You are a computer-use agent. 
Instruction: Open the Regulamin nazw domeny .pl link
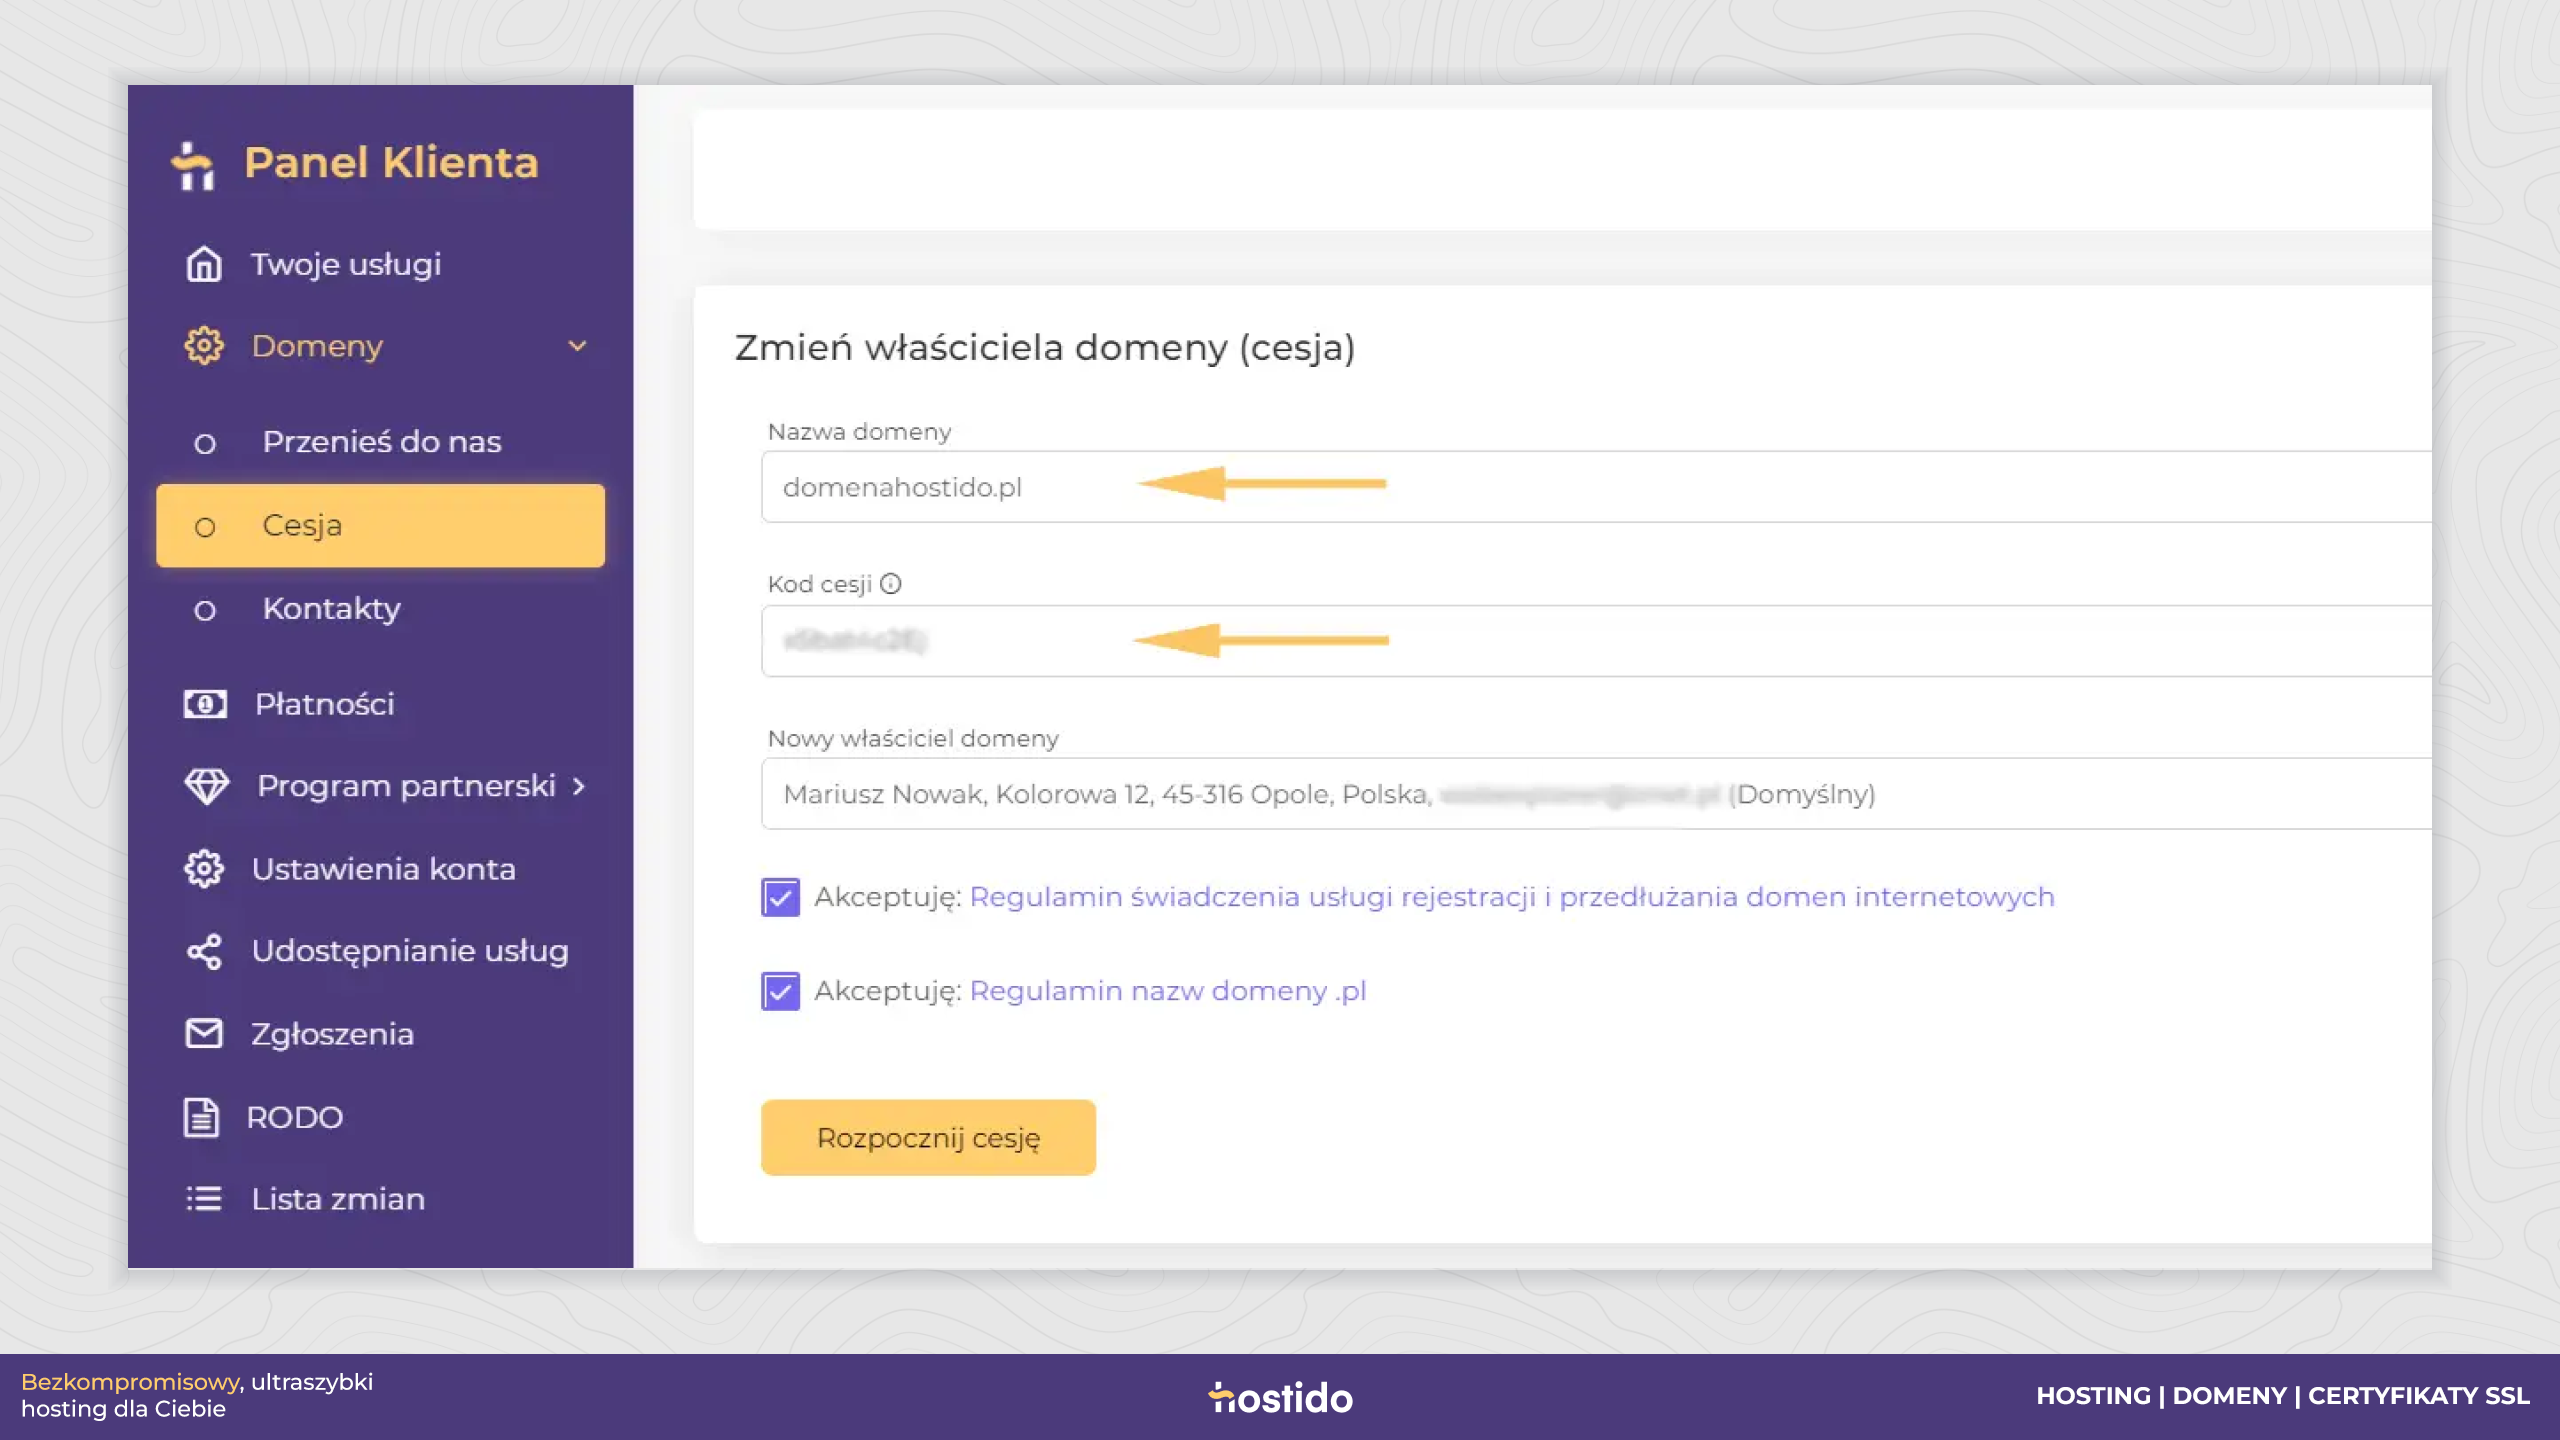(1168, 991)
